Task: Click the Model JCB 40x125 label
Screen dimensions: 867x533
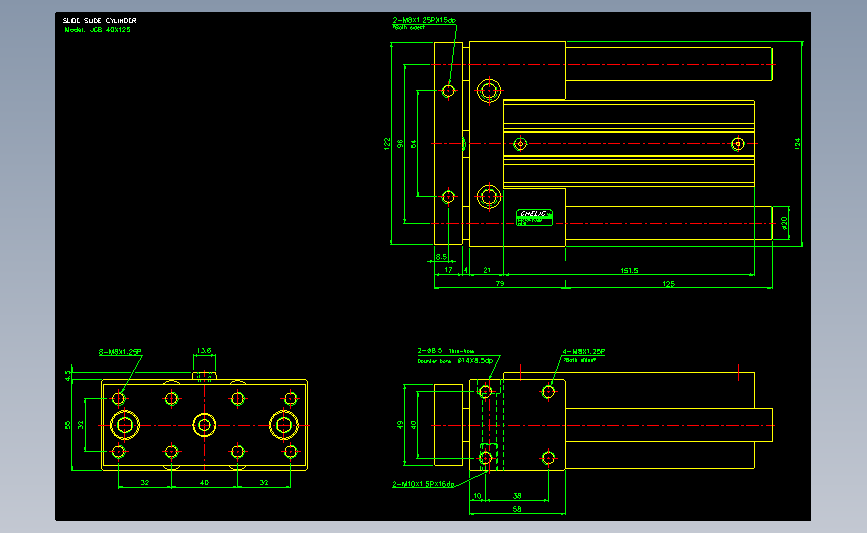Action: 97,30
